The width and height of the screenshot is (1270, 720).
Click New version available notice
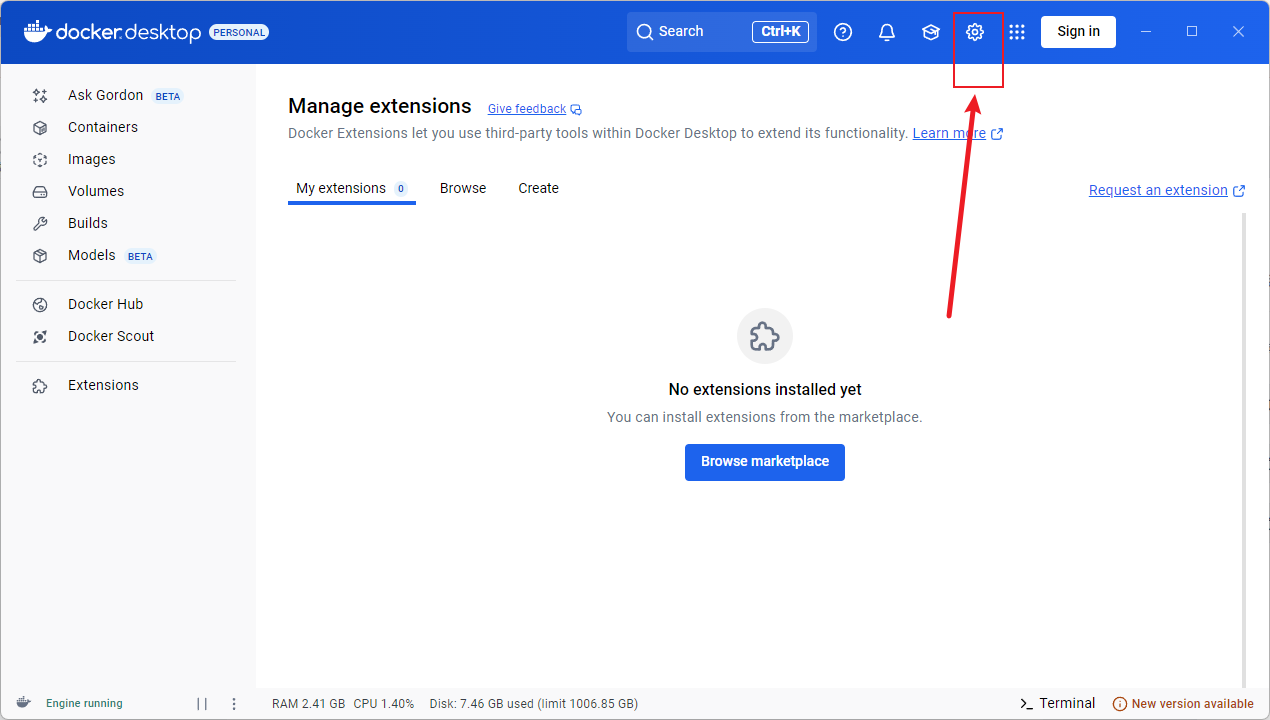1183,704
